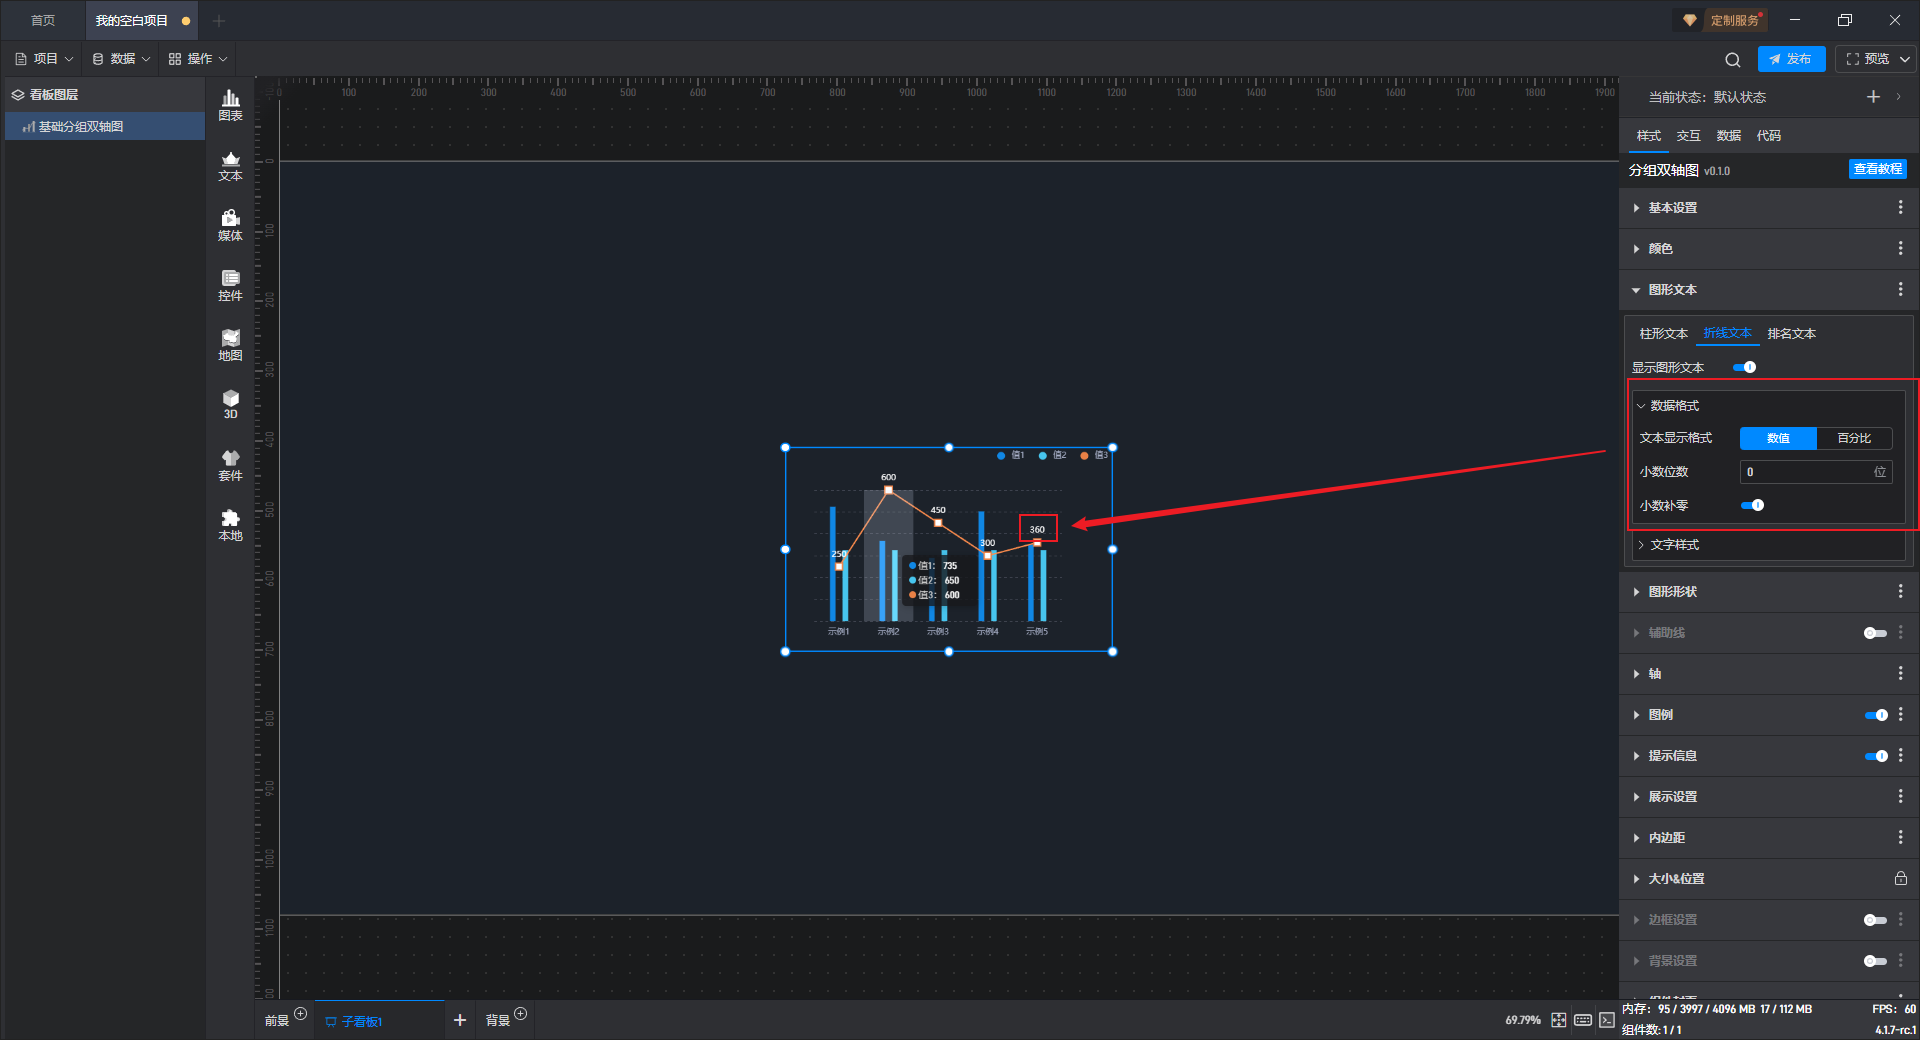Select 基础分组双轴图 layer in tree
The height and width of the screenshot is (1040, 1920).
click(x=104, y=127)
